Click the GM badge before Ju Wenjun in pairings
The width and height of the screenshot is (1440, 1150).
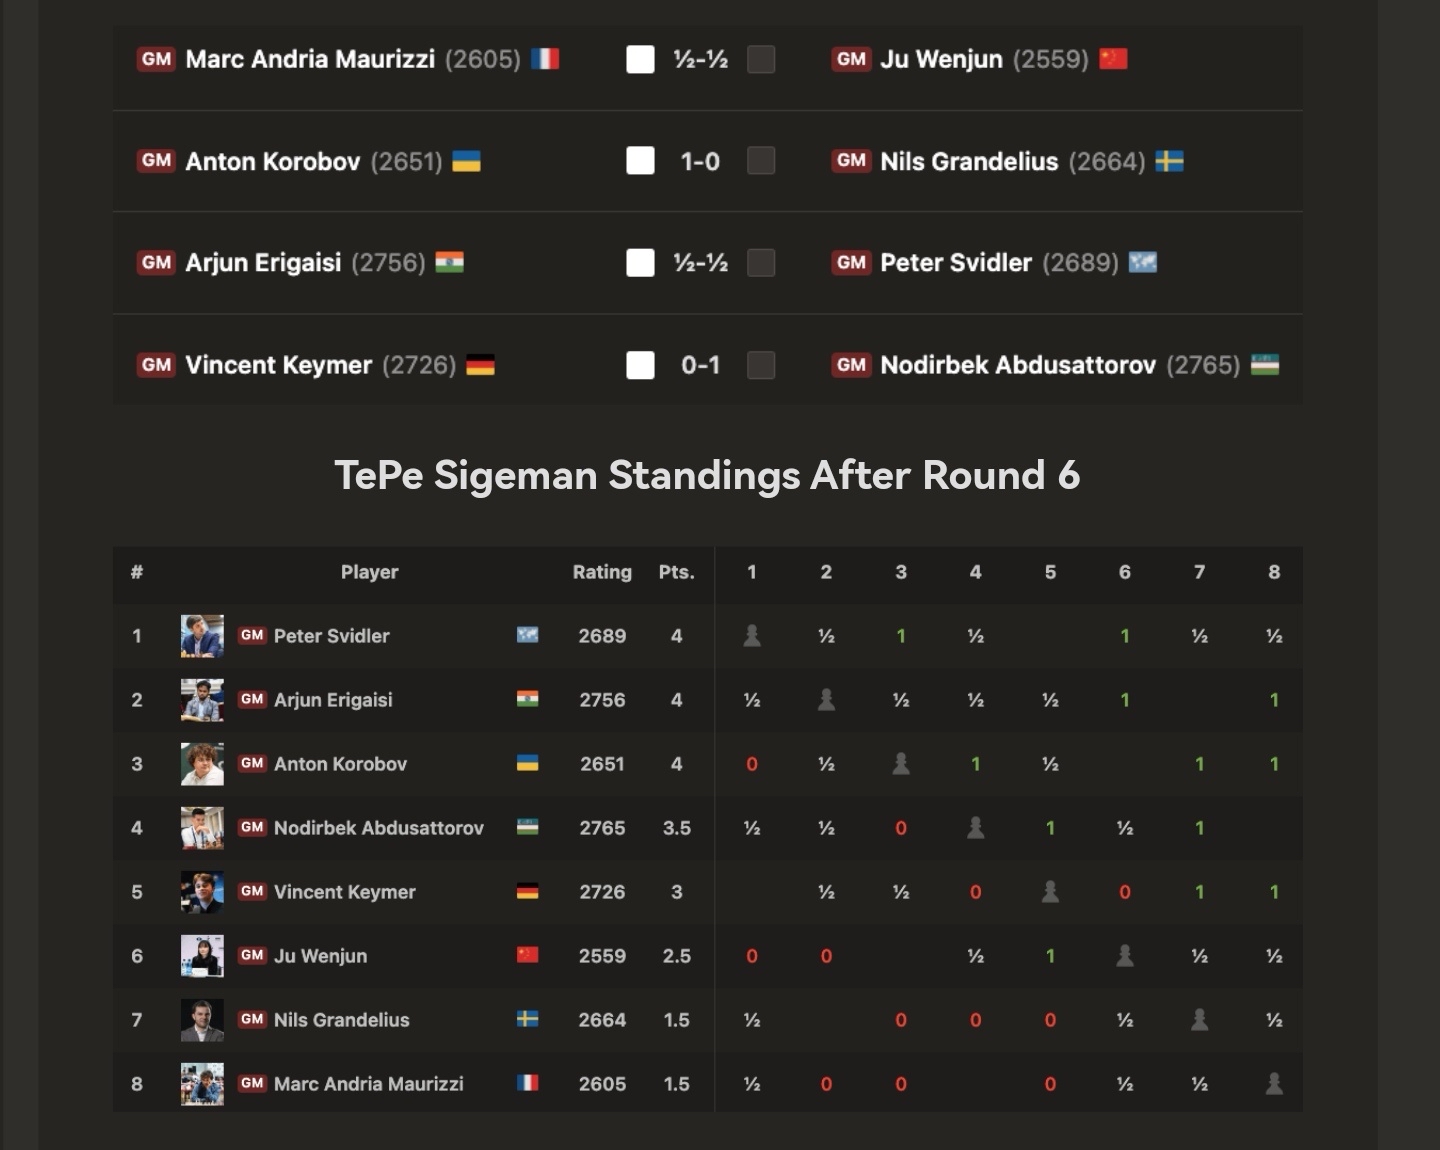pyautogui.click(x=851, y=59)
